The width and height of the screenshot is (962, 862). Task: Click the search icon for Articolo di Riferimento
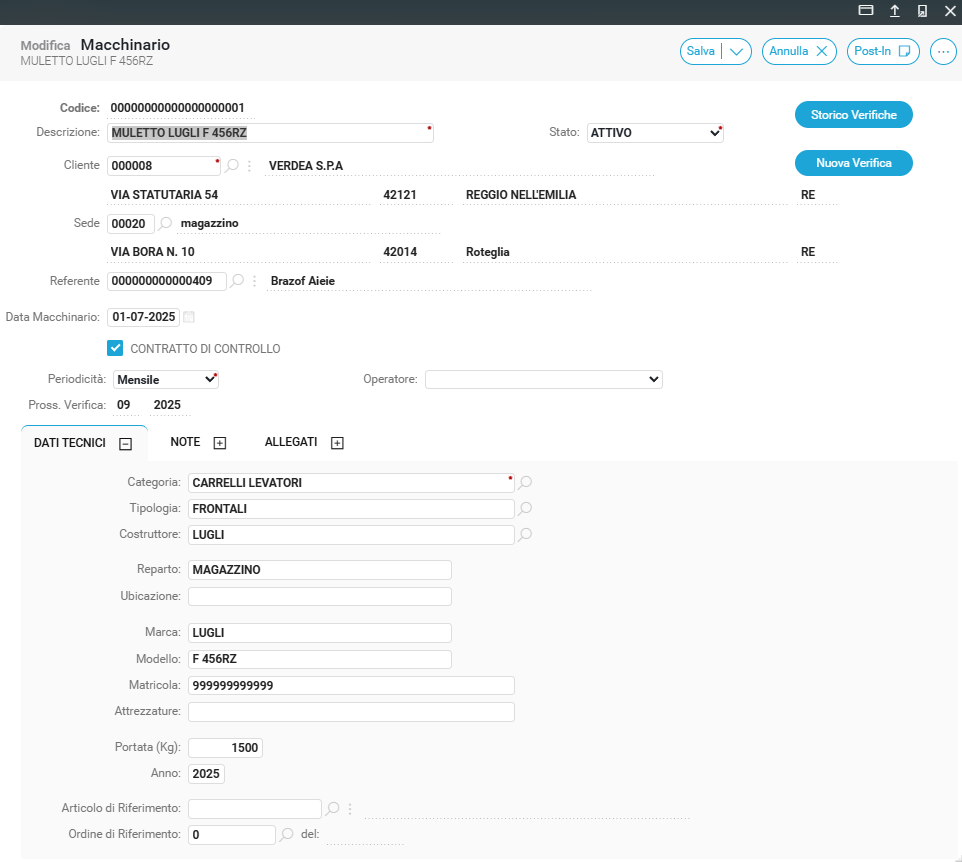click(x=333, y=809)
